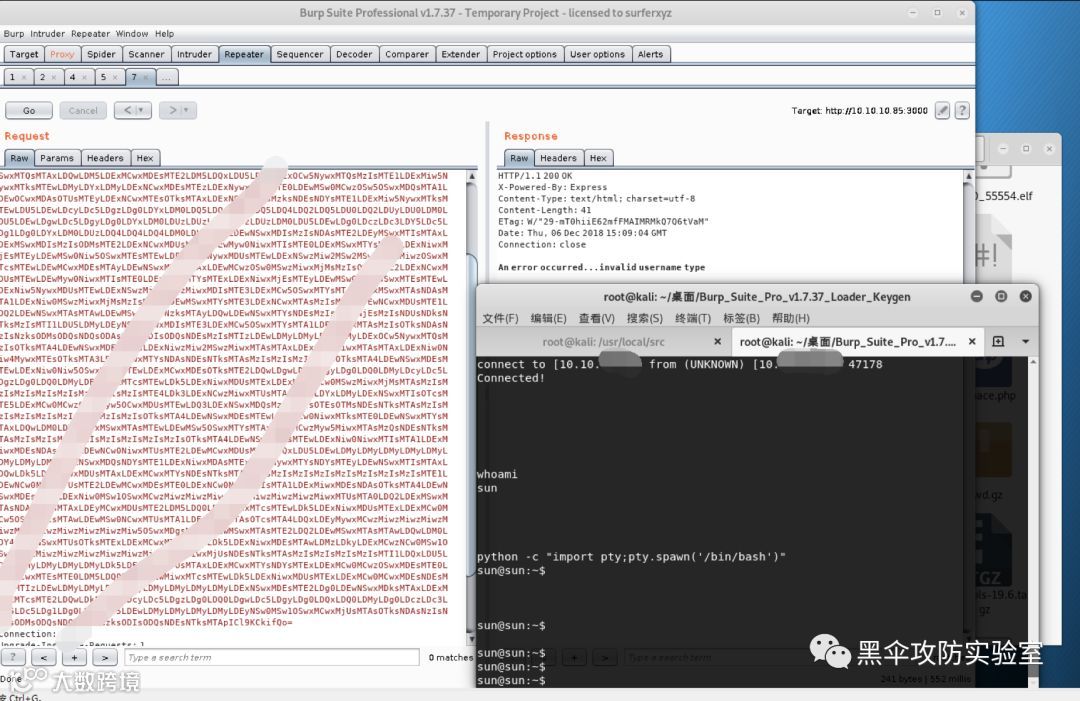The image size is (1080, 701).
Task: Open the Scanner tab
Action: (x=146, y=54)
